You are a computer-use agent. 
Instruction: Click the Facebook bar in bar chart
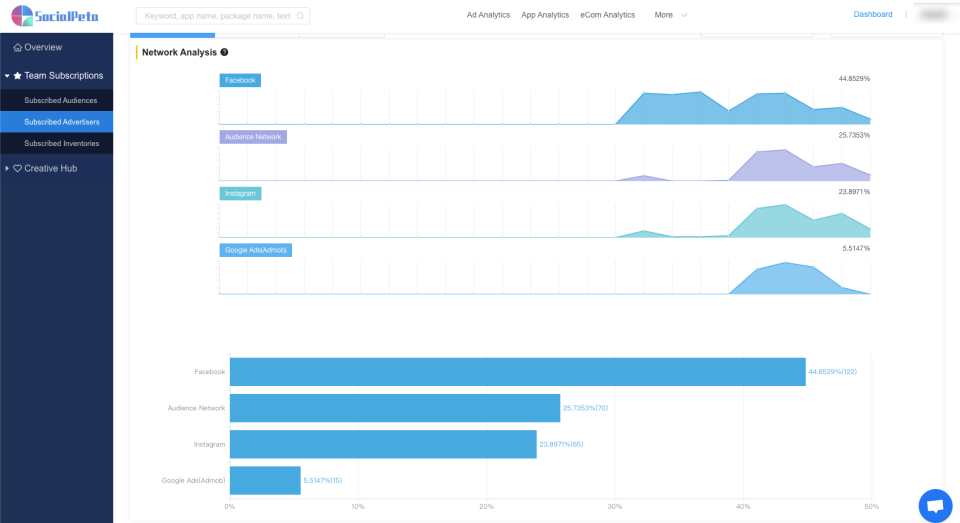pos(517,372)
